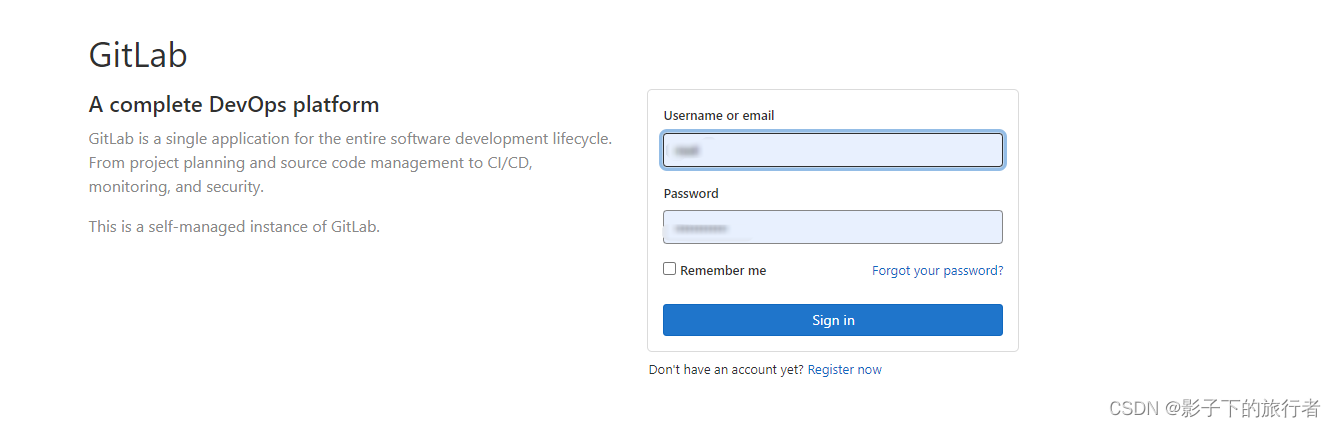
Task: Click the masked password value in the field
Action: click(700, 229)
